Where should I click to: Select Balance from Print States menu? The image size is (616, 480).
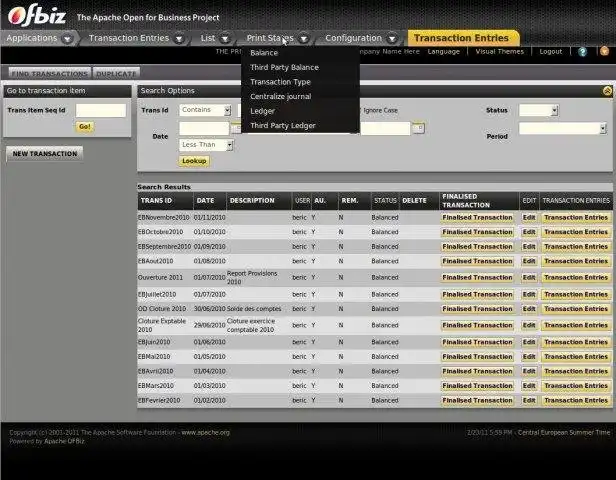tap(264, 53)
